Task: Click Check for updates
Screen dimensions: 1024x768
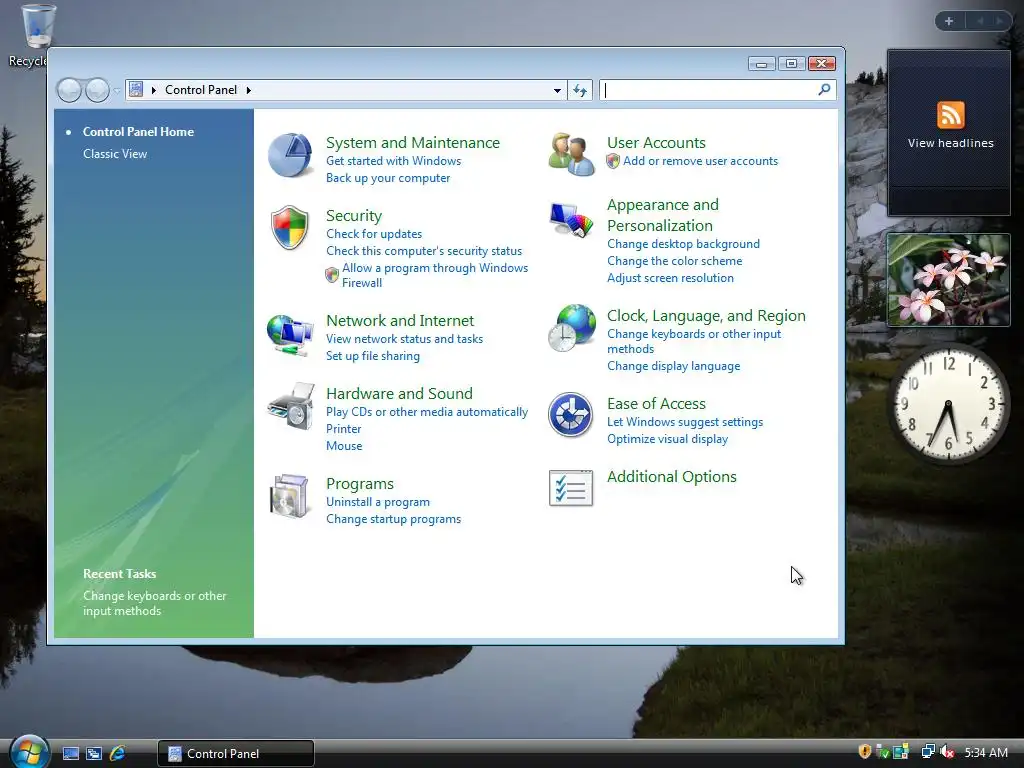Action: pos(374,234)
